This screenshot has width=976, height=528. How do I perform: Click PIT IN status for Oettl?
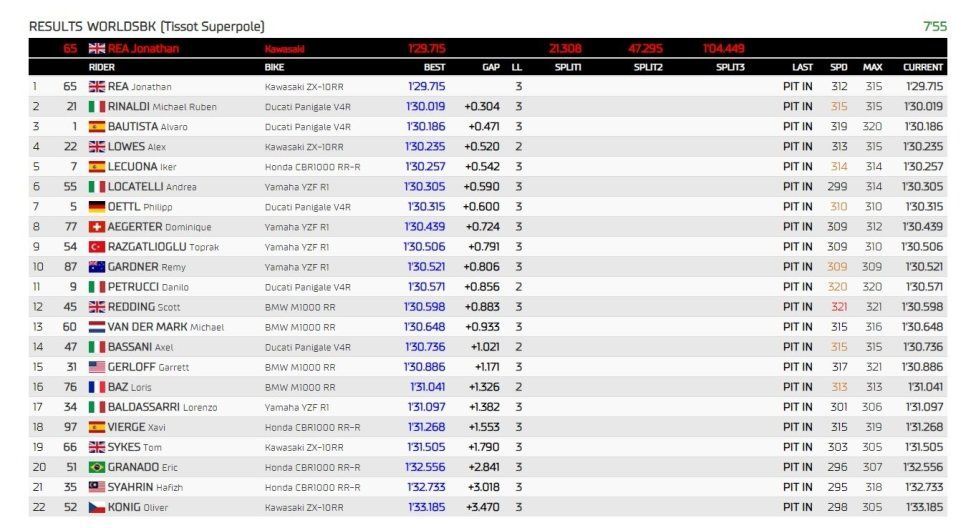click(x=797, y=207)
